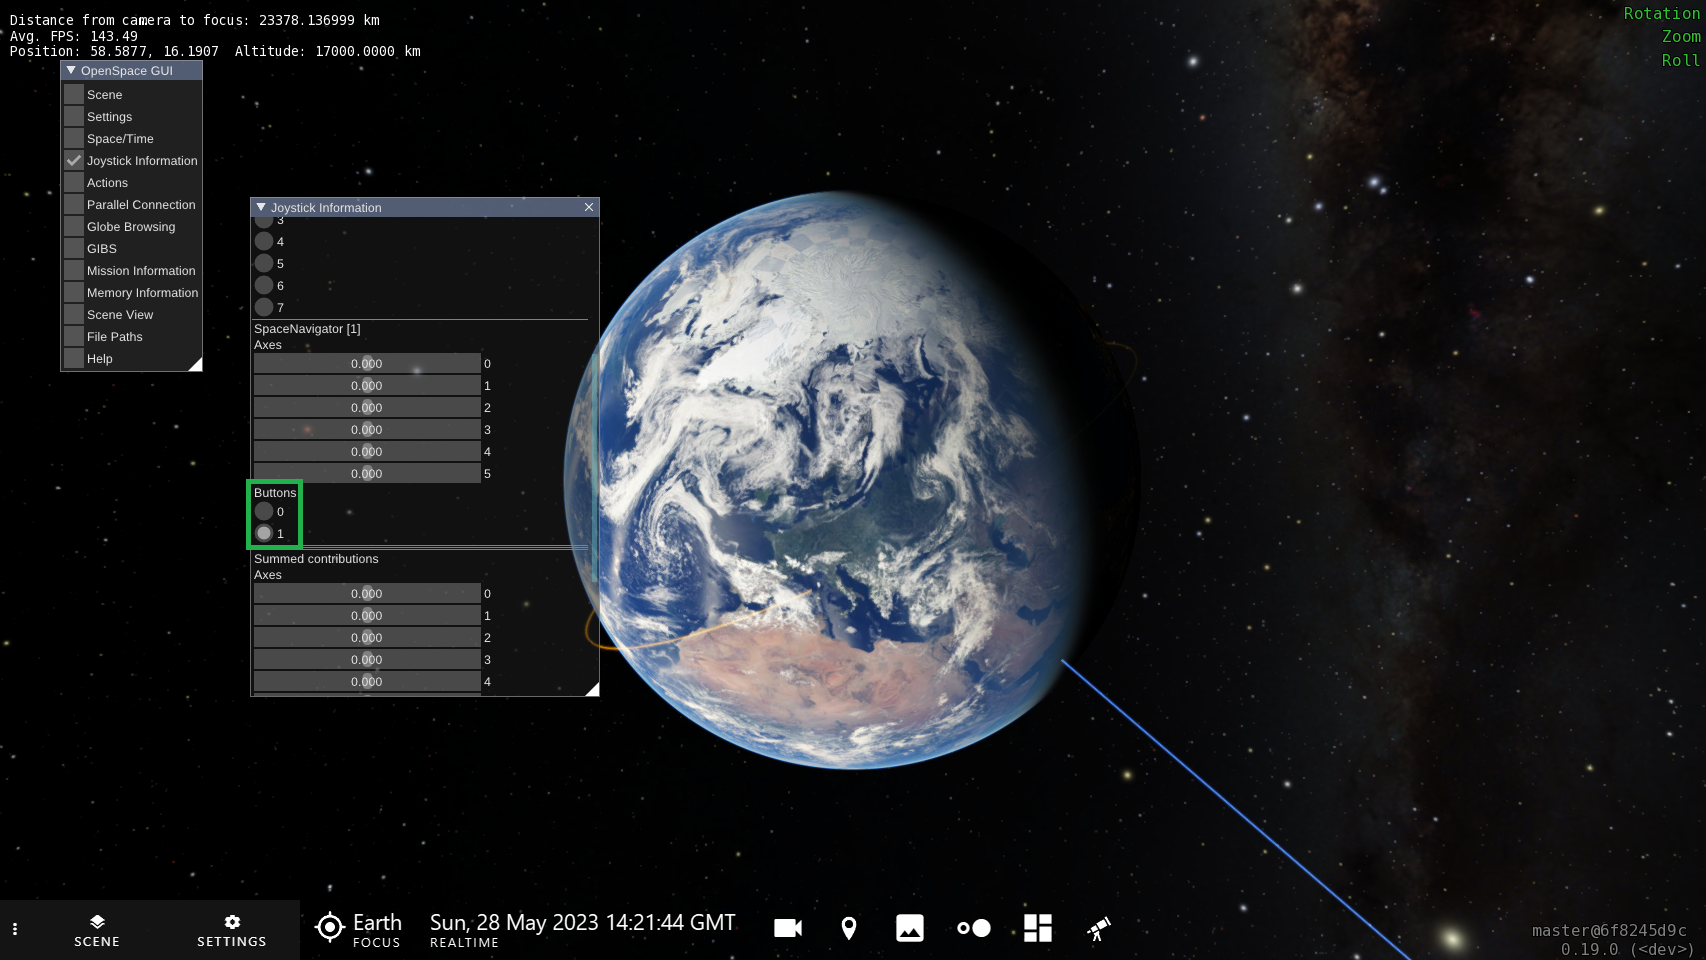Click Summed contributions axis 0 slider

[367, 593]
